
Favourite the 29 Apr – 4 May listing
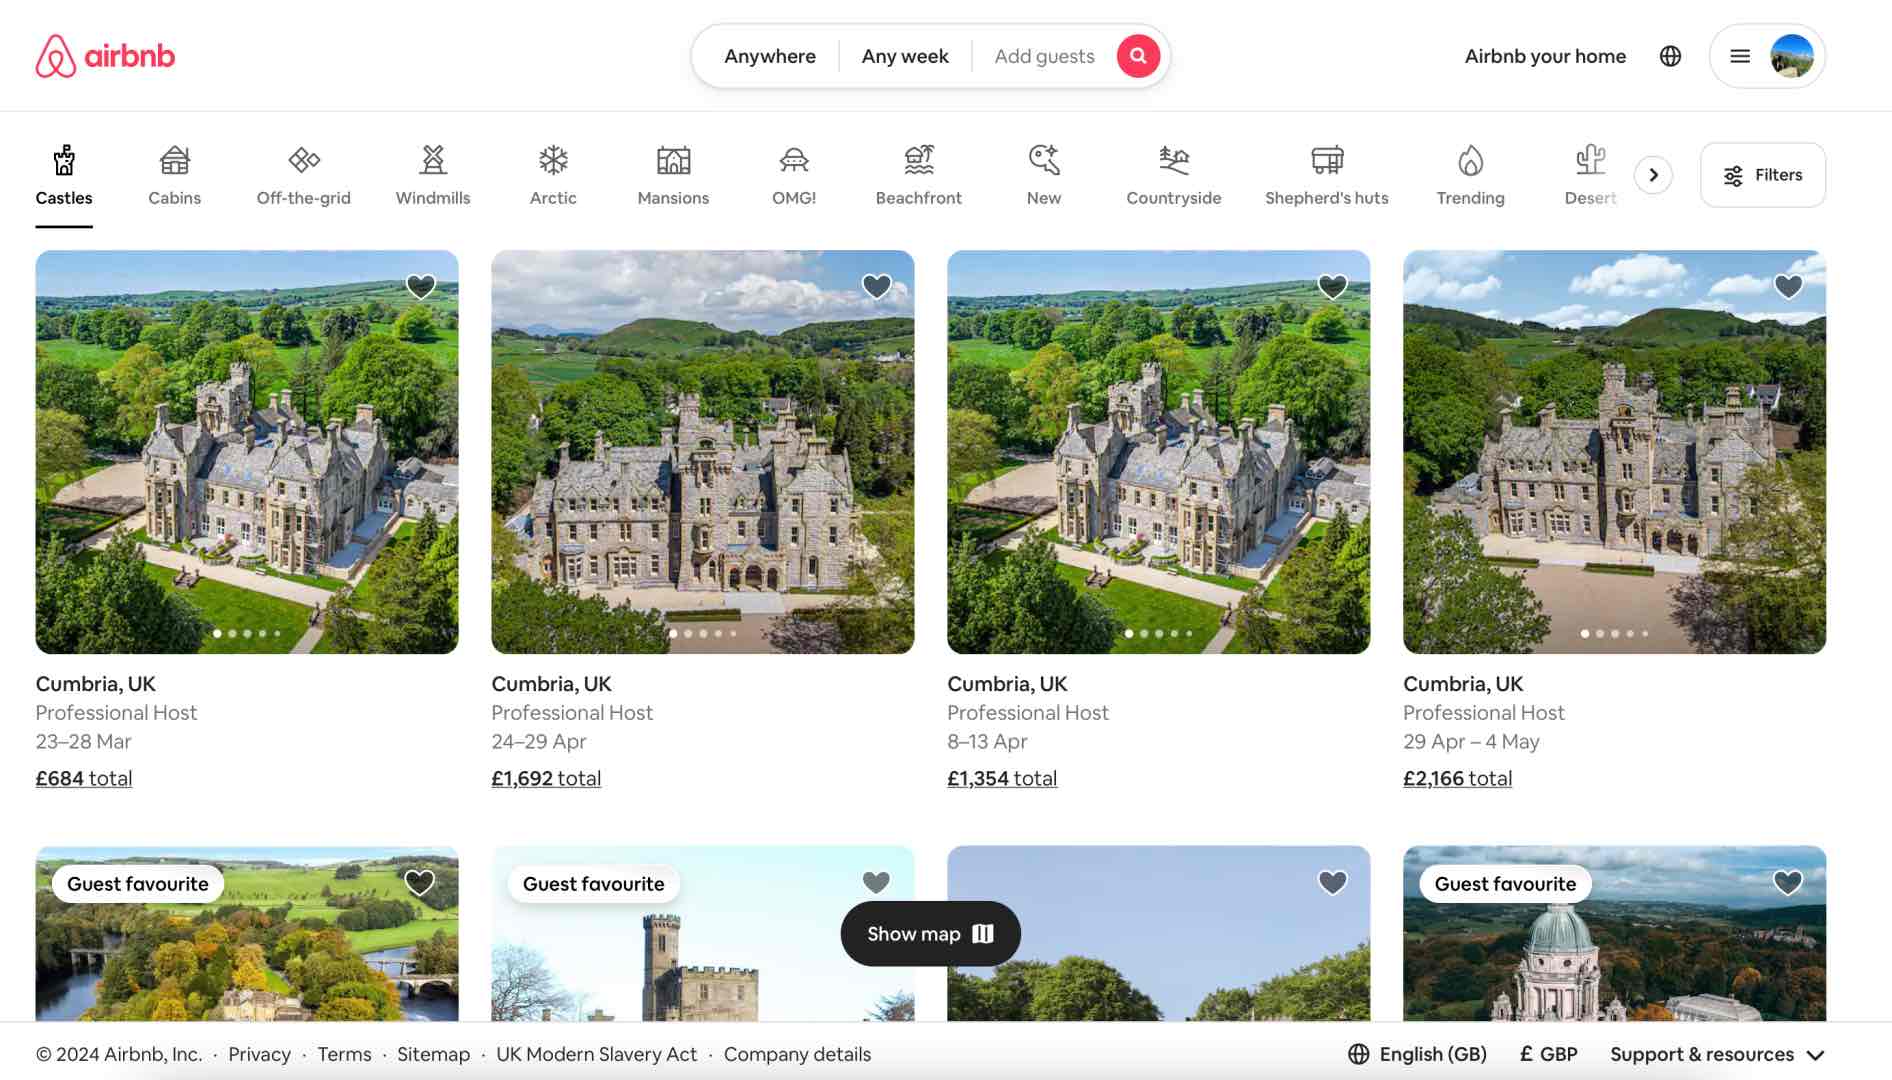1788,285
